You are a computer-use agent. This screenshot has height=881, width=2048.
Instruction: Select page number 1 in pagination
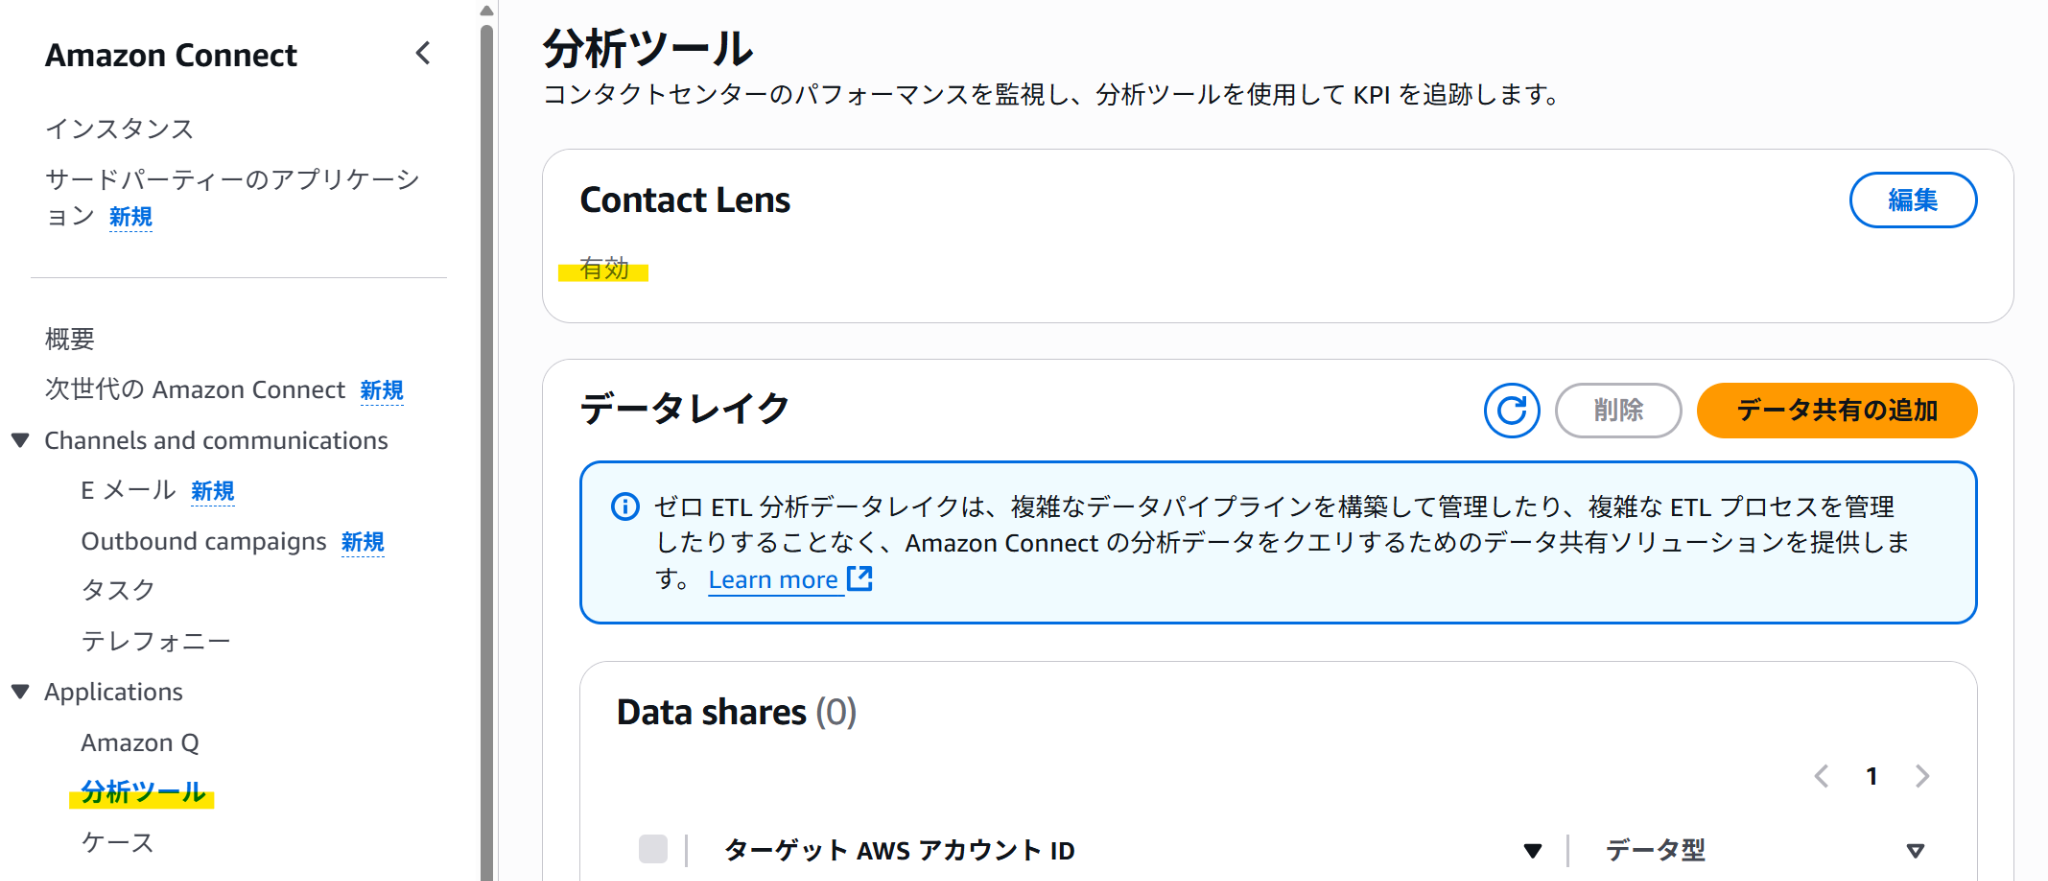(1871, 776)
